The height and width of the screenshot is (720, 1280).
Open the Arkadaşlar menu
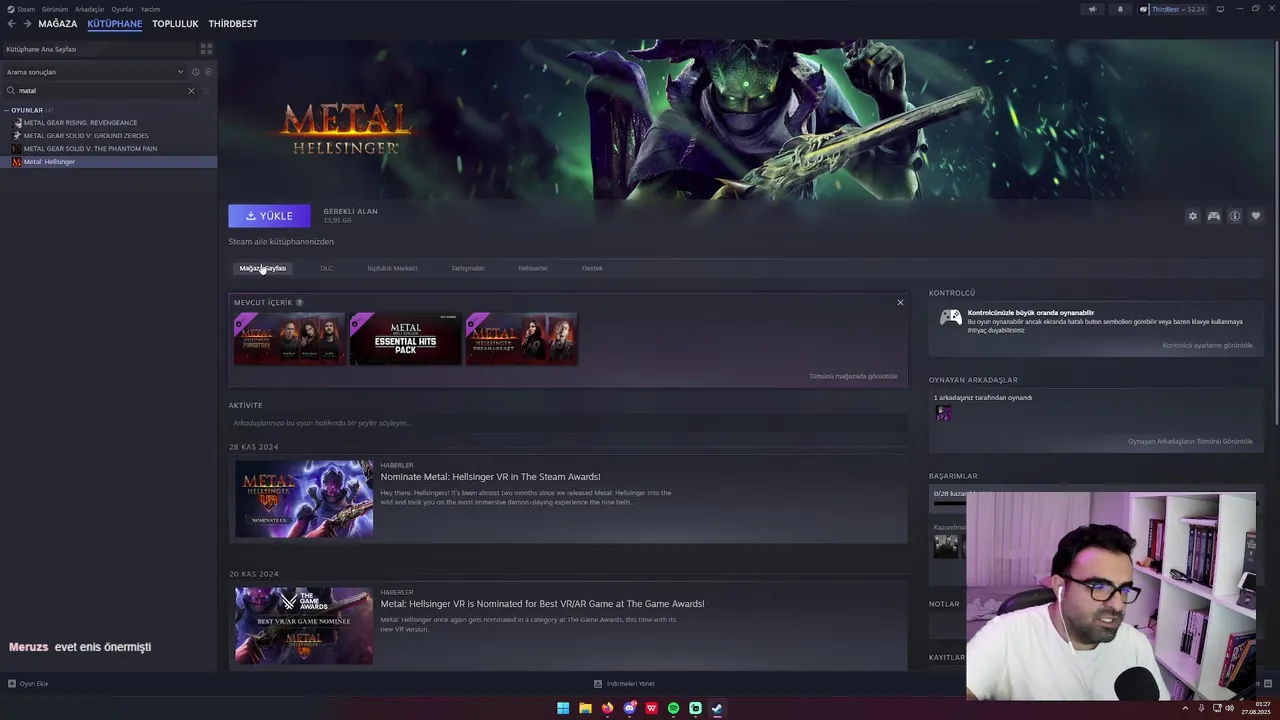[90, 9]
